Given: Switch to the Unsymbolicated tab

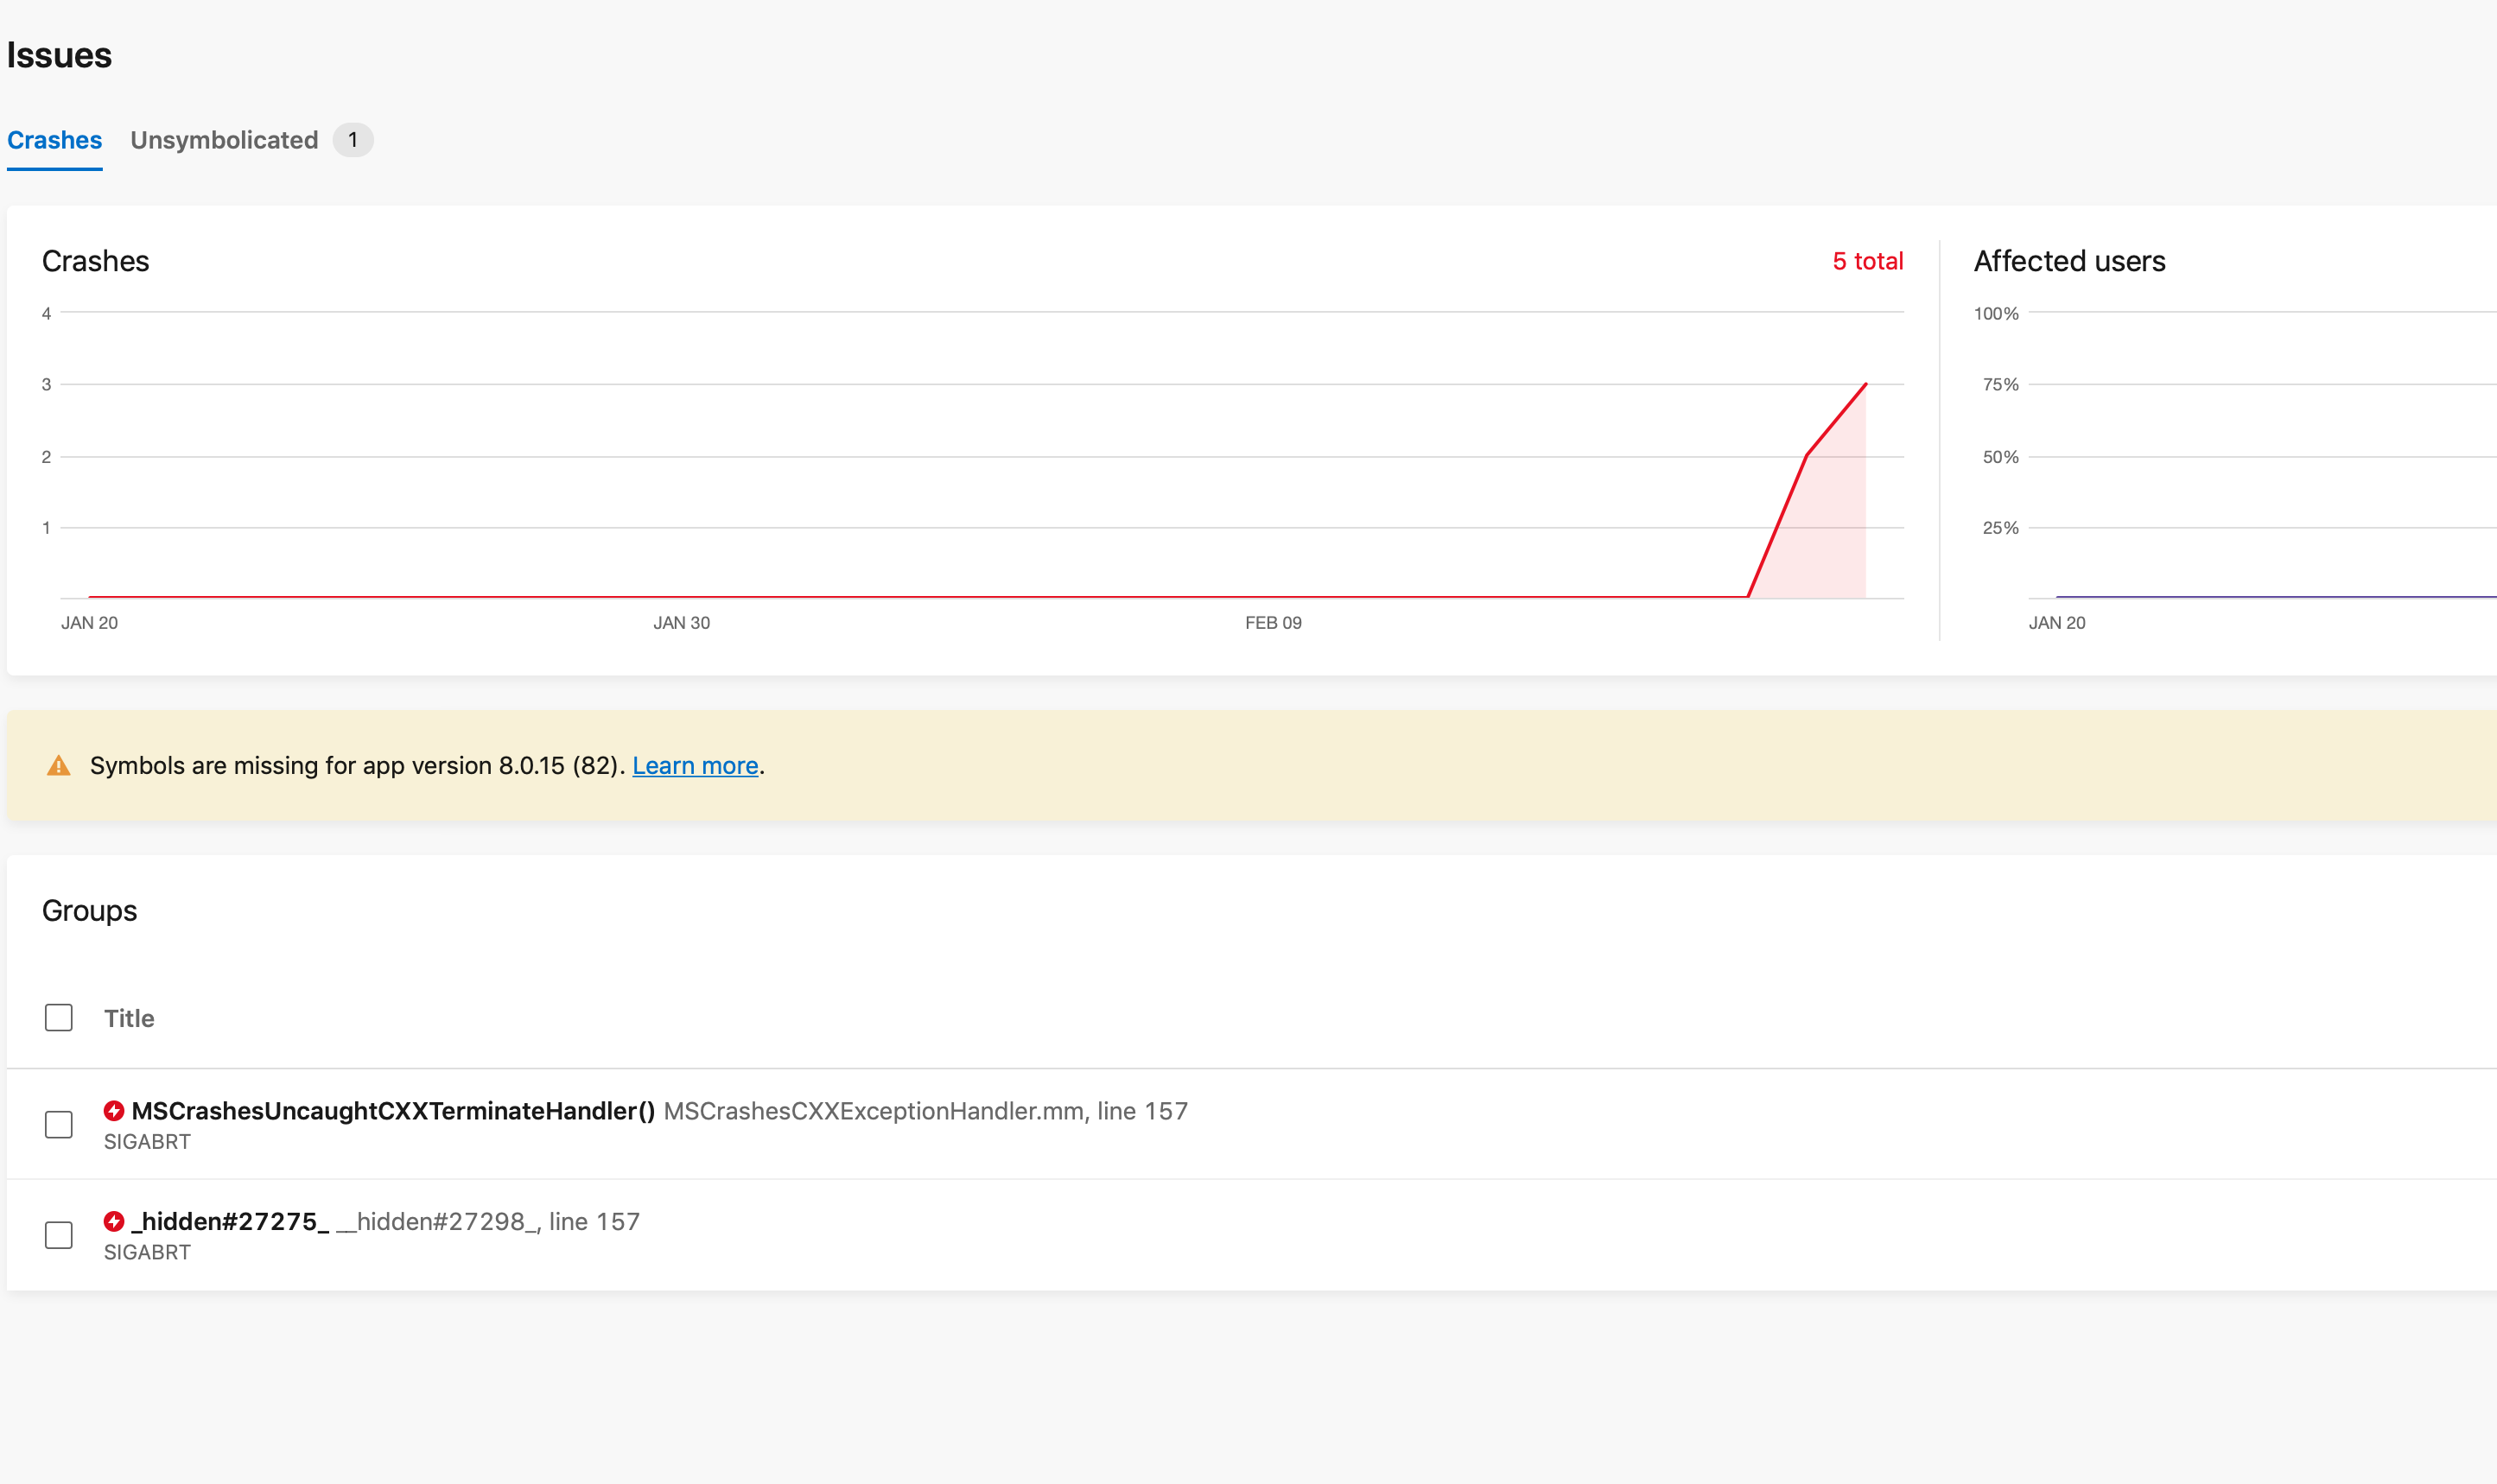Looking at the screenshot, I should point(225,140).
